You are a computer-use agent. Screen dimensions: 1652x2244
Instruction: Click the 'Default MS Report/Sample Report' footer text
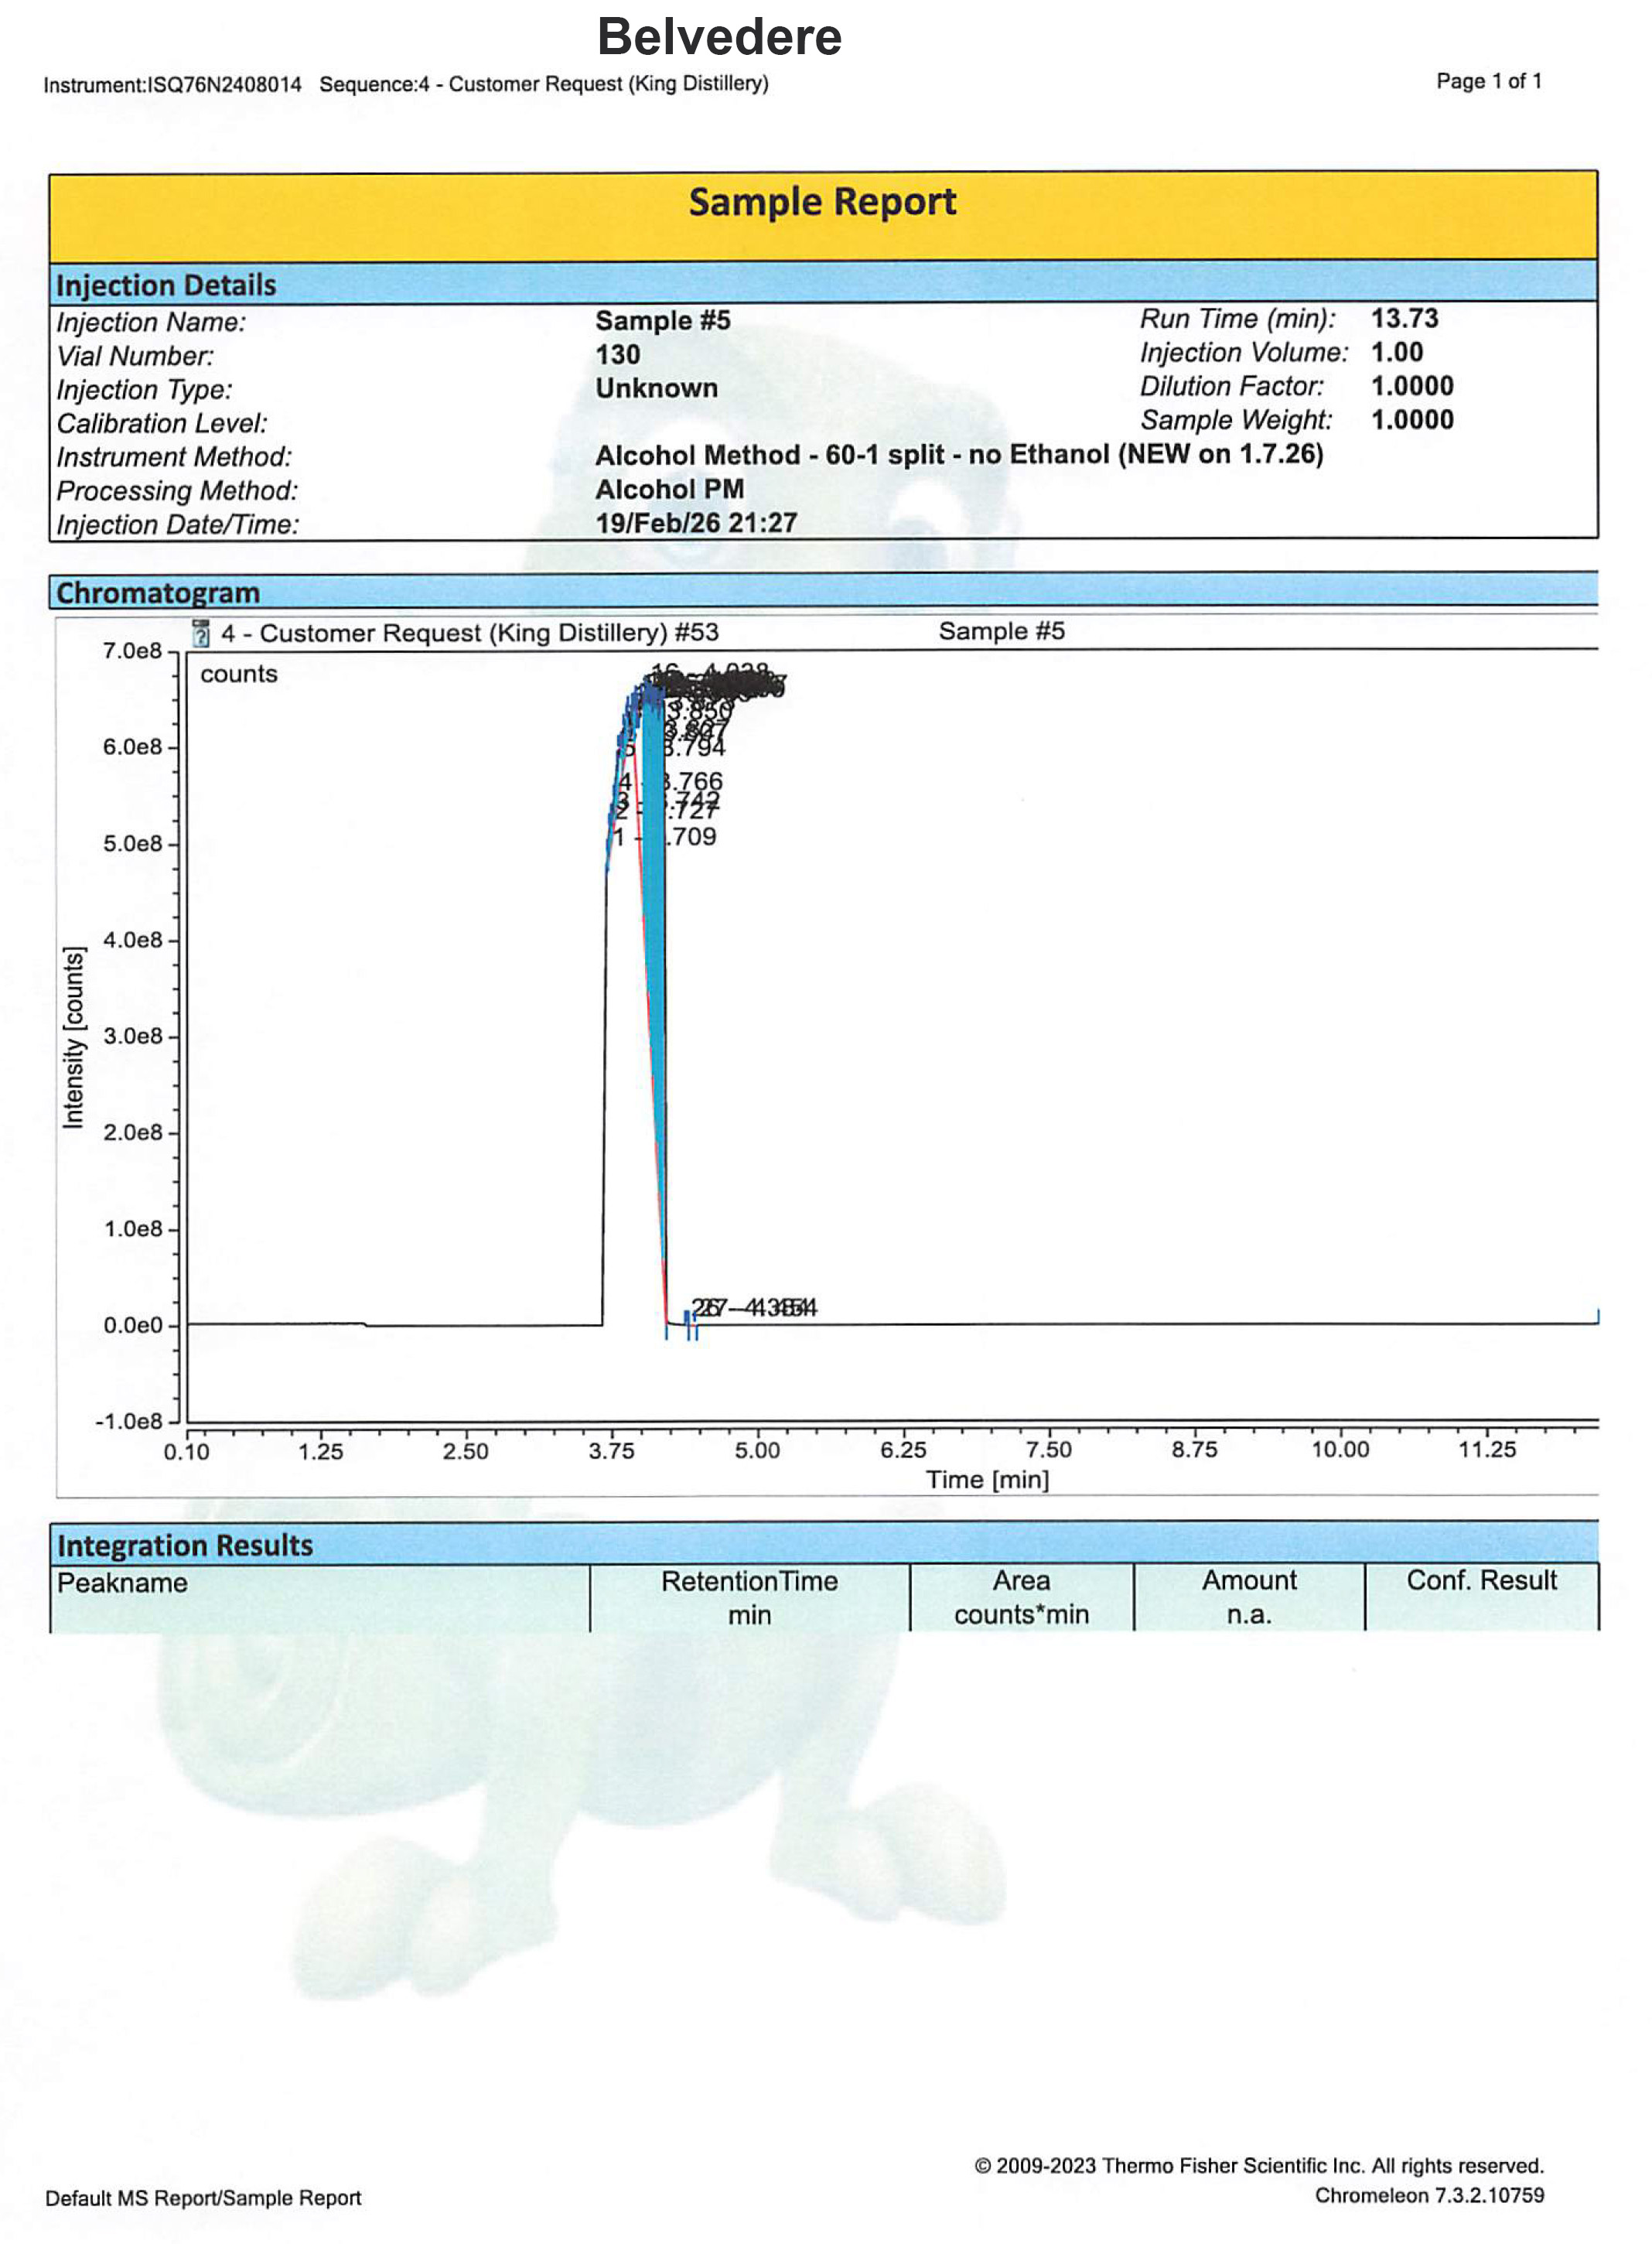pyautogui.click(x=203, y=2198)
